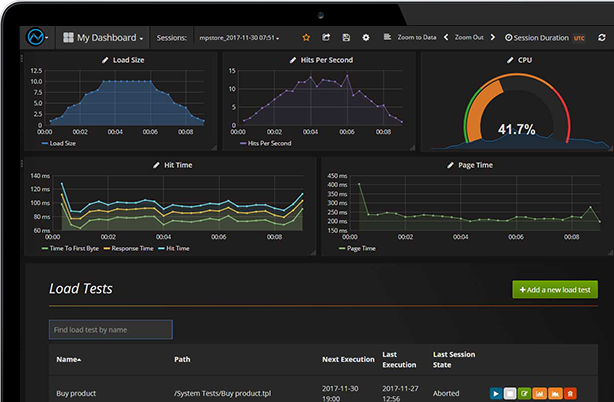
Task: Click Add a new load test button
Action: tap(555, 290)
